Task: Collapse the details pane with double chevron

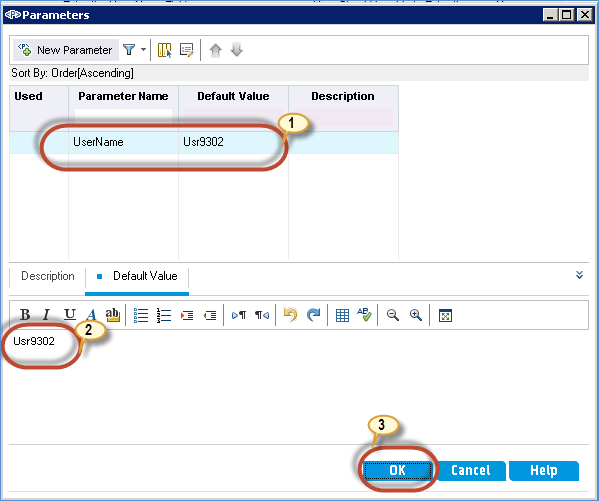Action: 579,275
